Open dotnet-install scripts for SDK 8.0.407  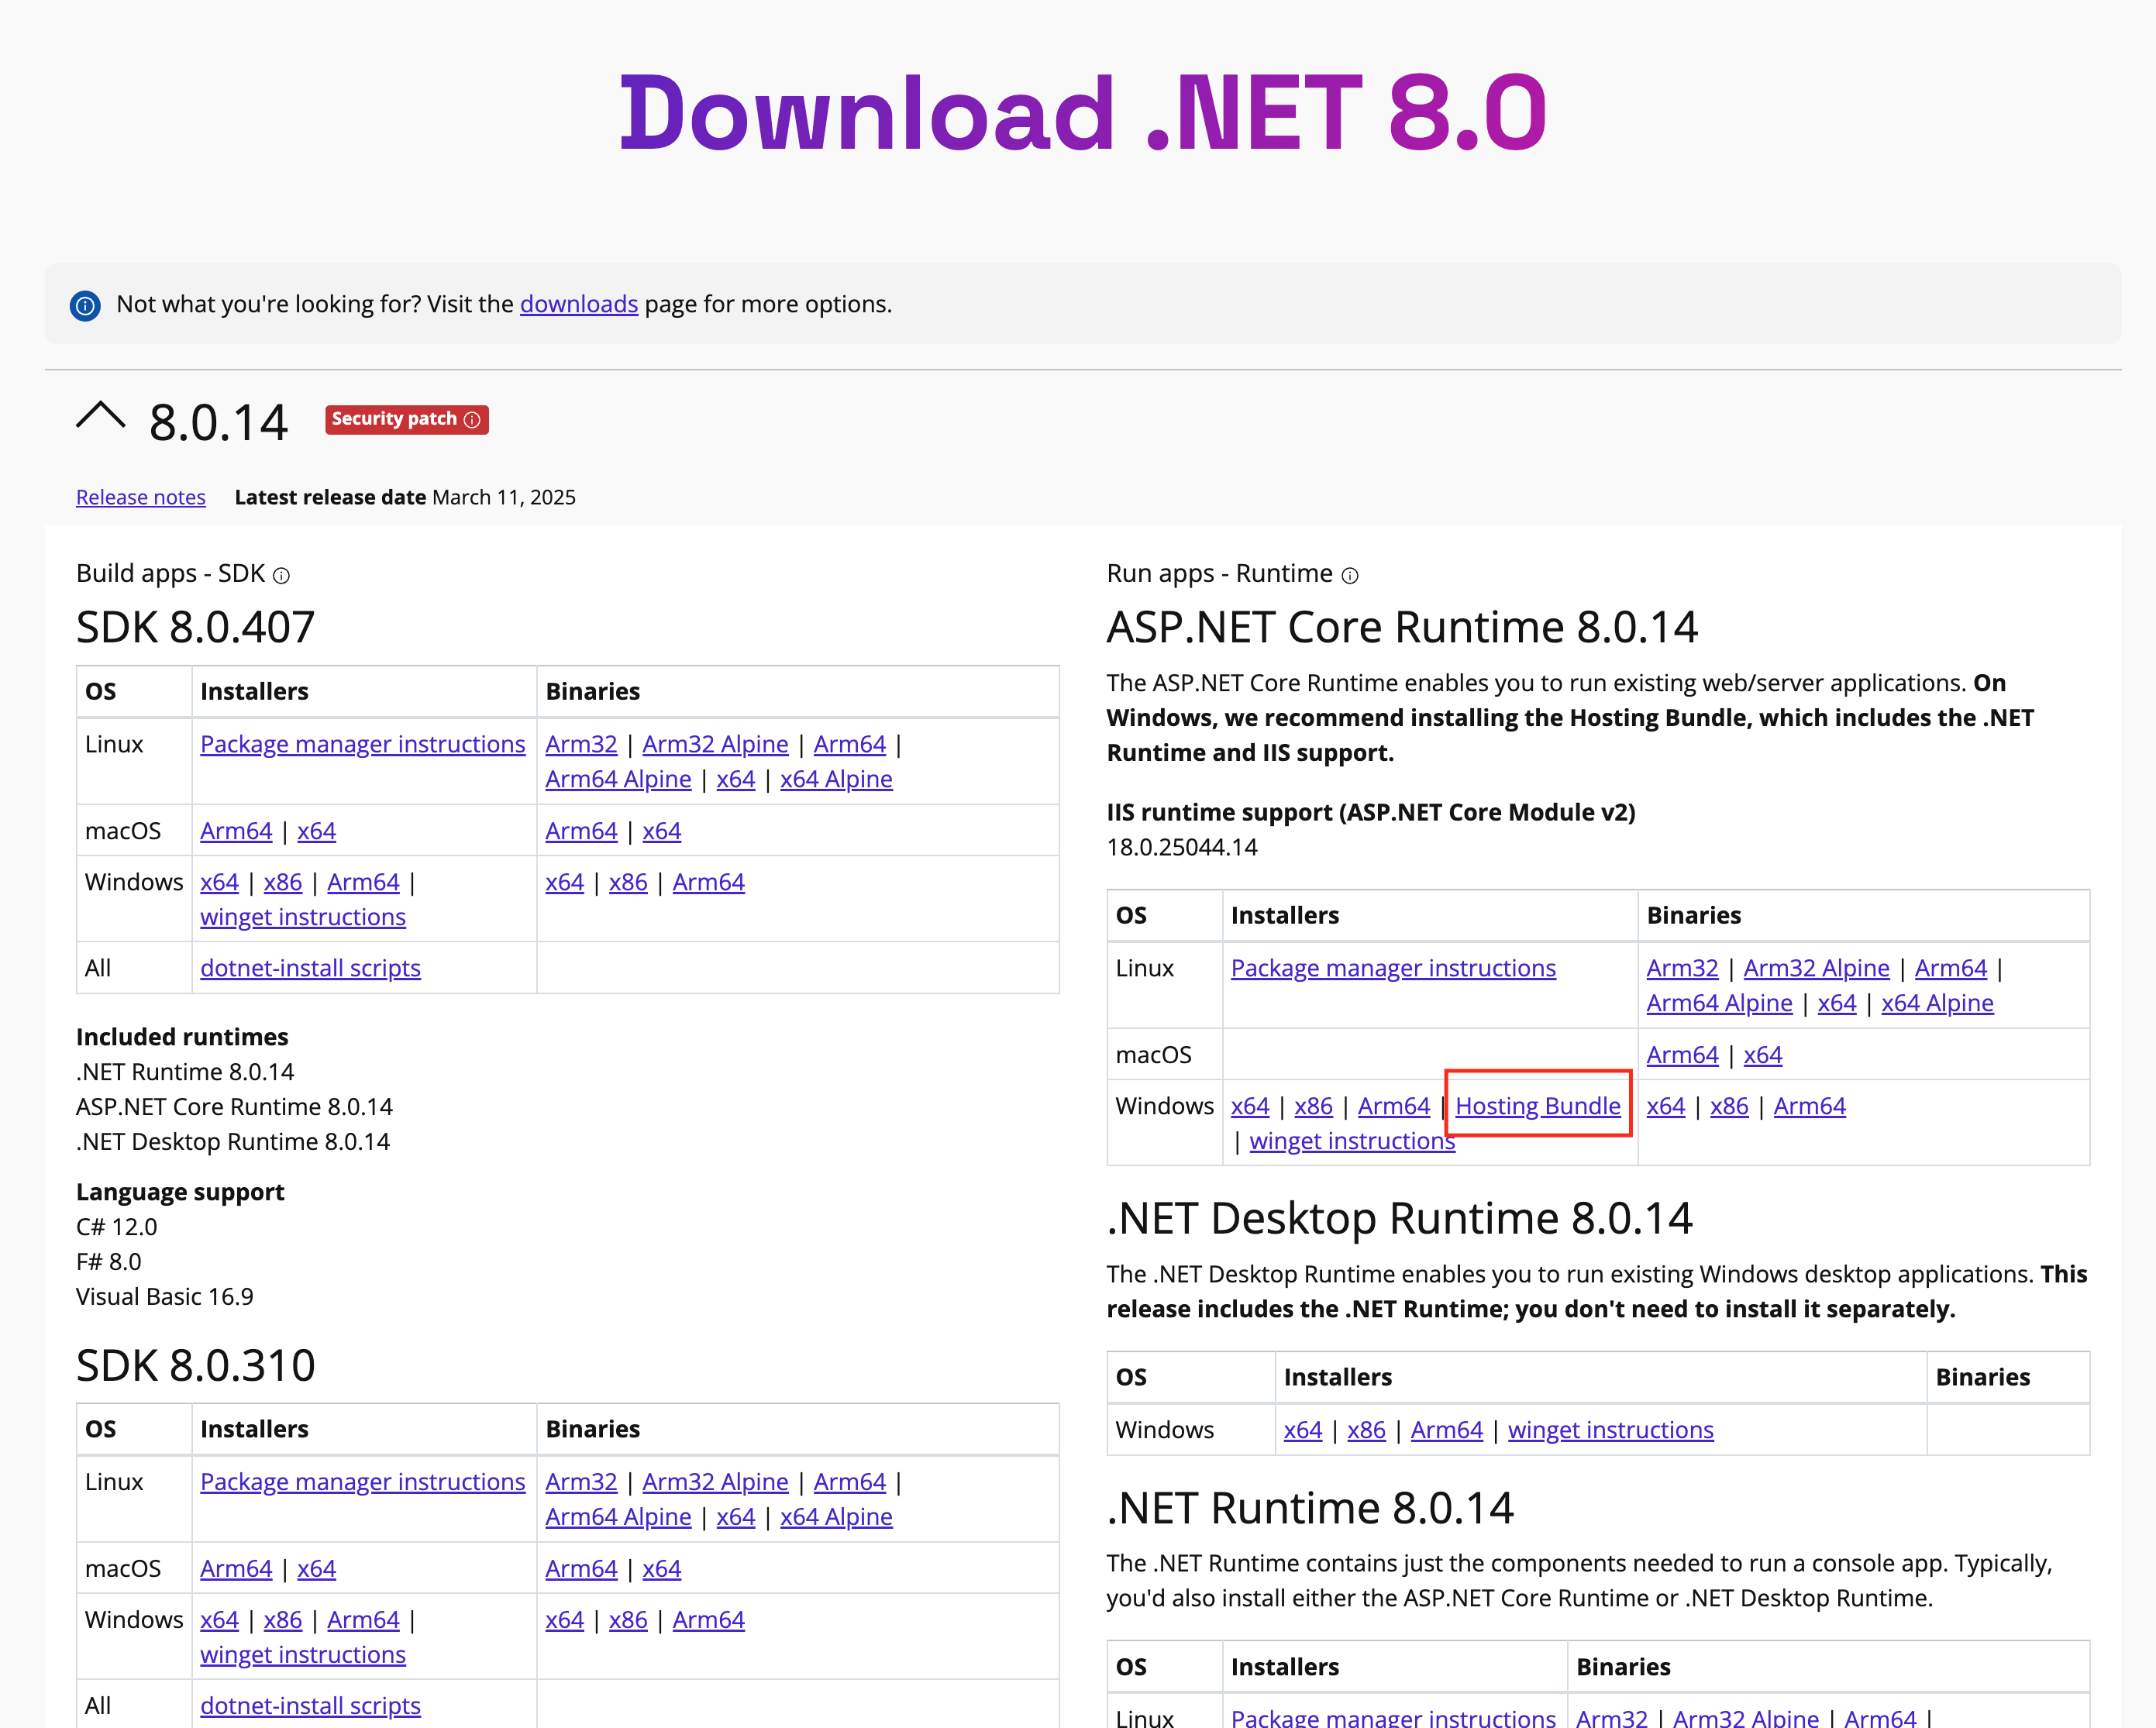click(310, 968)
